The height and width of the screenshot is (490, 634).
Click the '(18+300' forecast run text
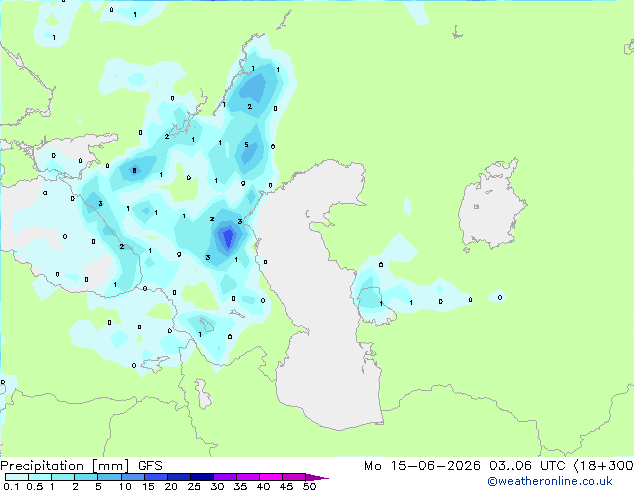pos(604,466)
